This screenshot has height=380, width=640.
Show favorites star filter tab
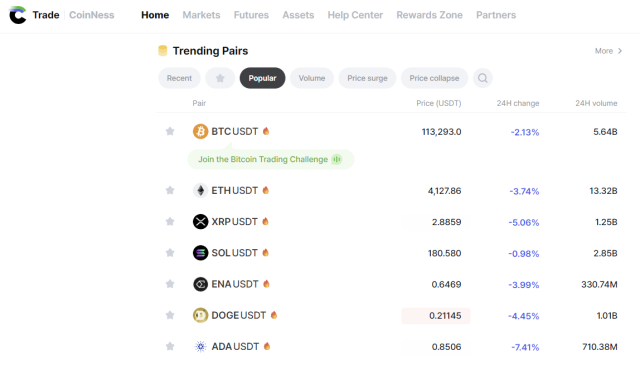[220, 78]
